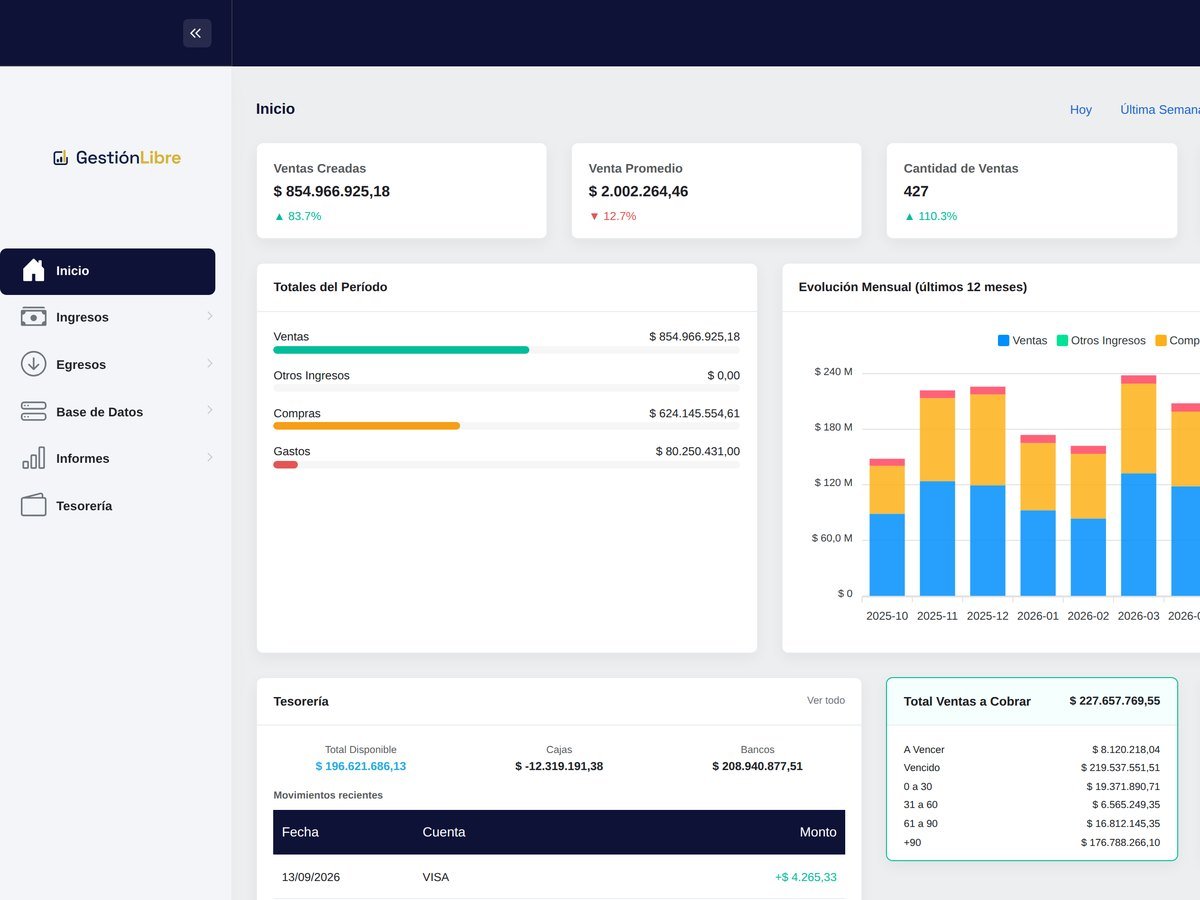
Task: Click the +$ 4.265,33 amount
Action: (806, 877)
